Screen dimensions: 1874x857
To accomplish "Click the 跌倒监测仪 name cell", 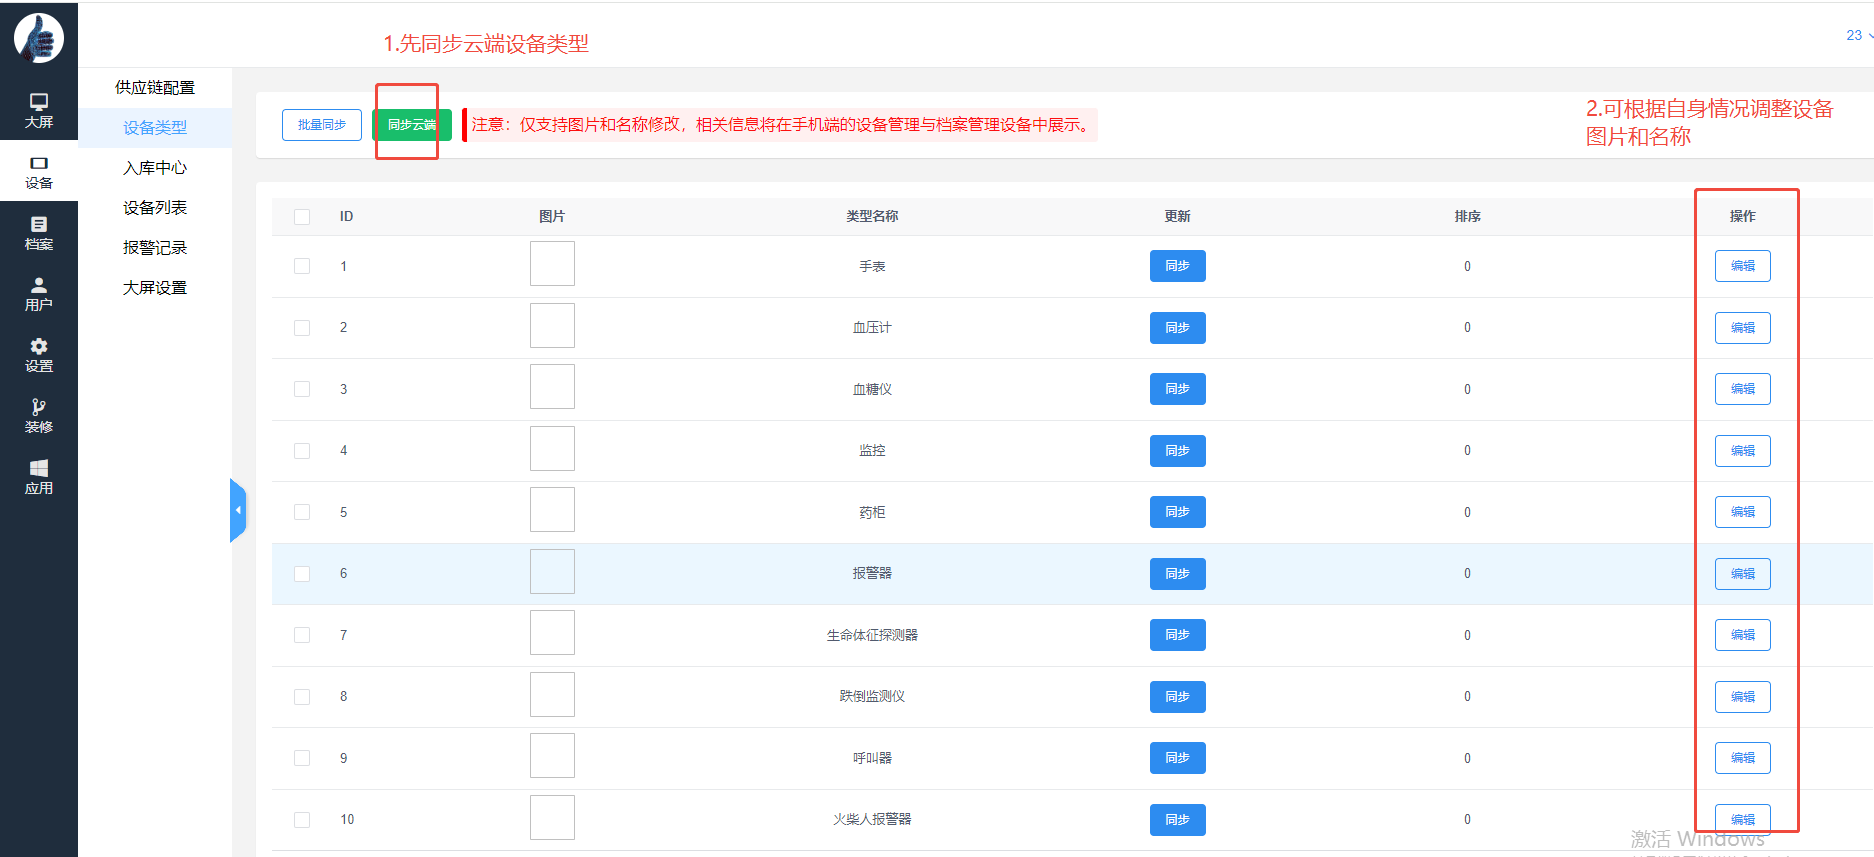I will tap(872, 696).
